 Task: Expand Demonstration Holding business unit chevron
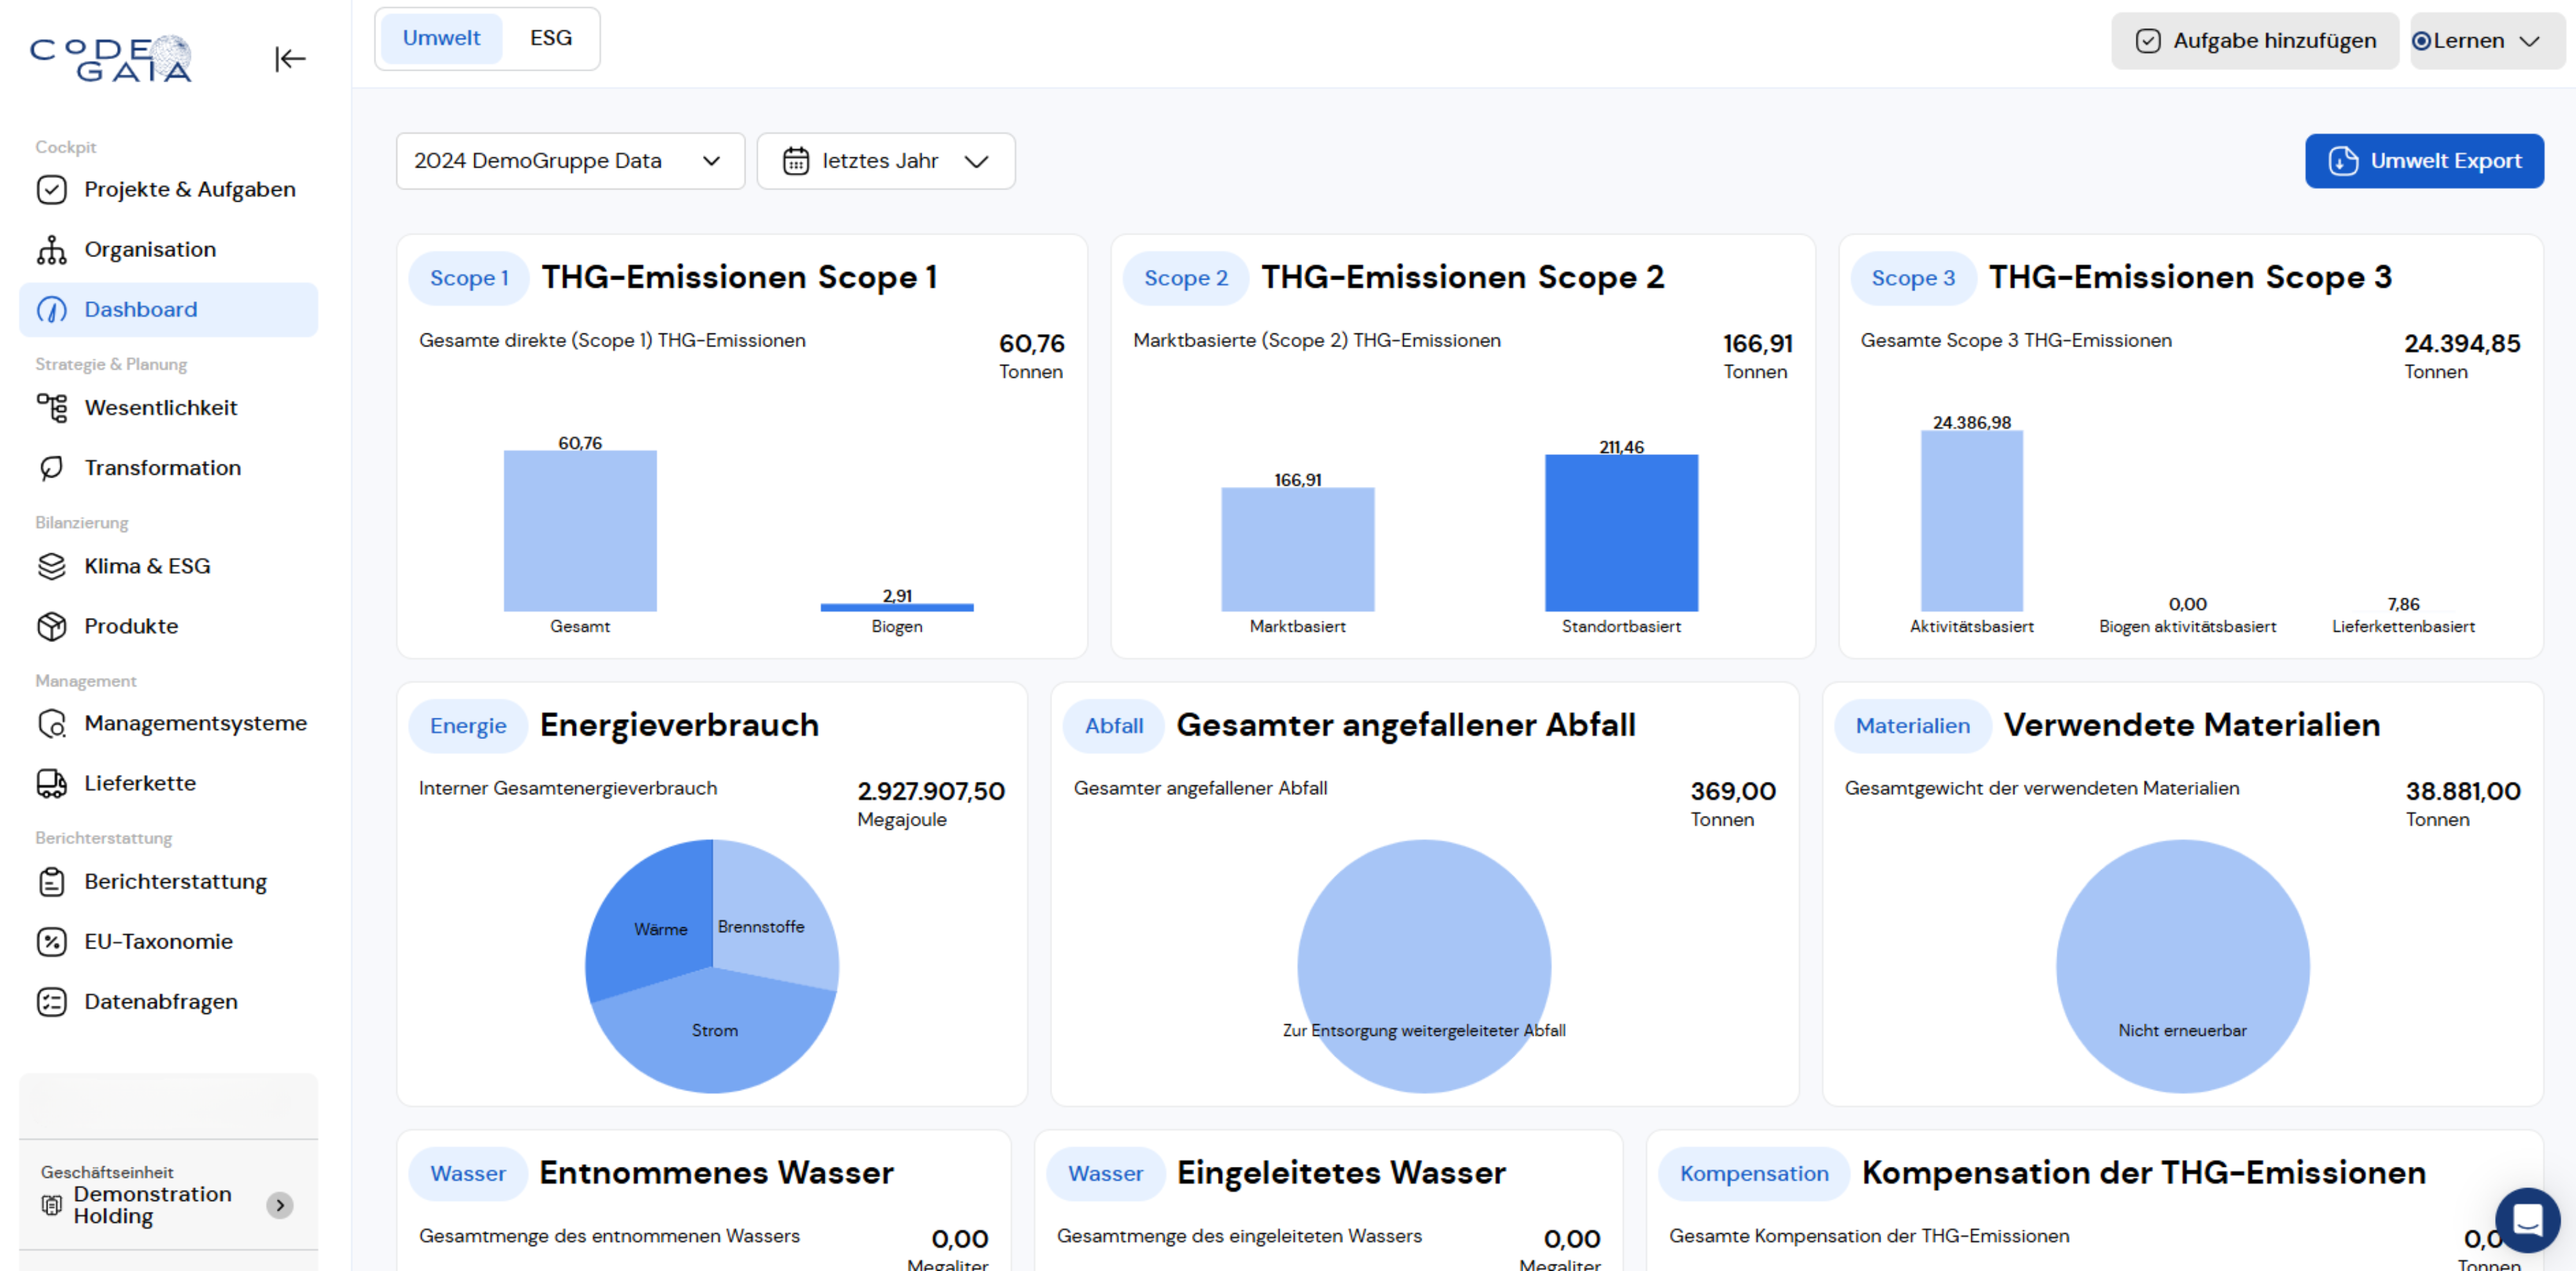(280, 1205)
